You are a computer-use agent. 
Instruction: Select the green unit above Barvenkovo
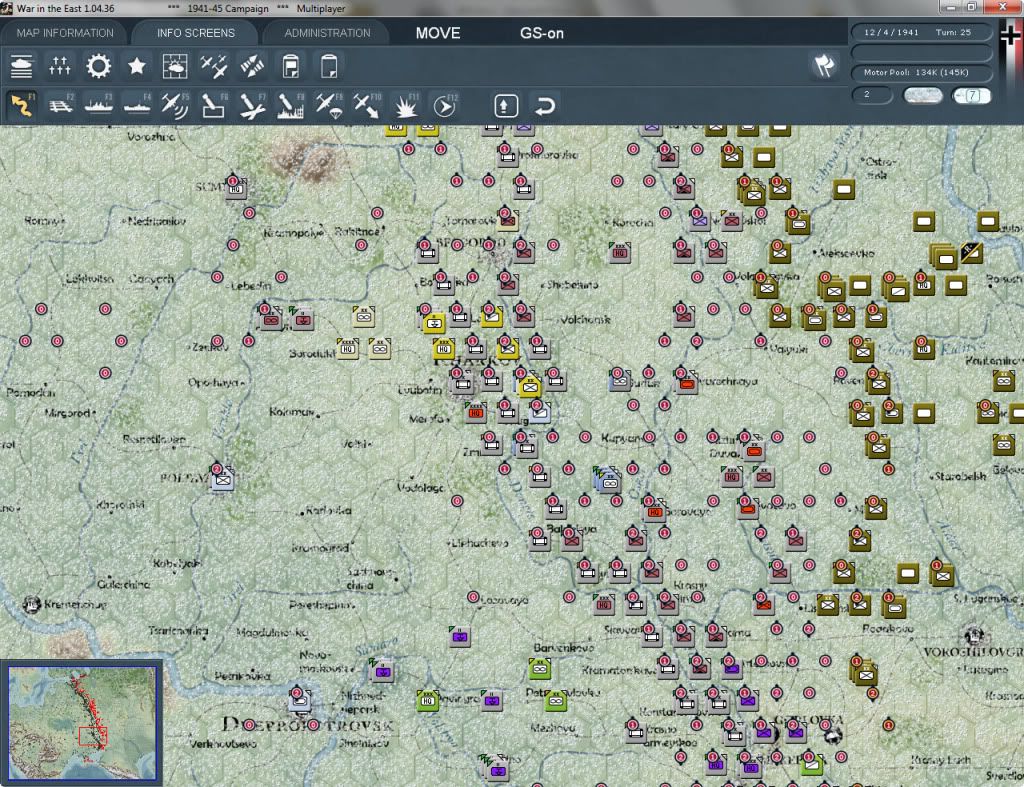539,669
